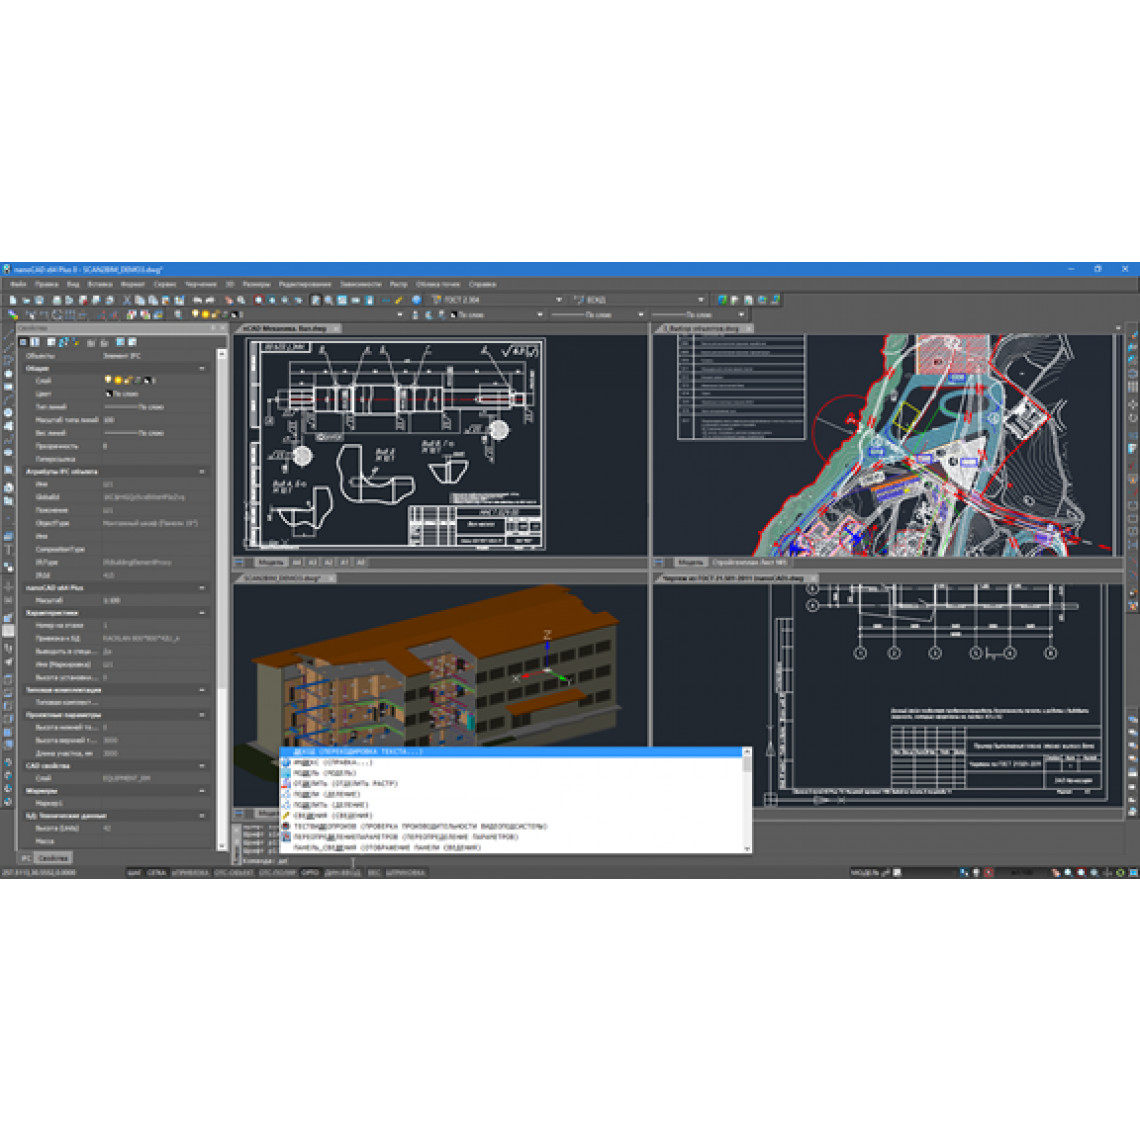Click the Цвет color swatch По слою
The width and height of the screenshot is (1140, 1140).
(121, 394)
